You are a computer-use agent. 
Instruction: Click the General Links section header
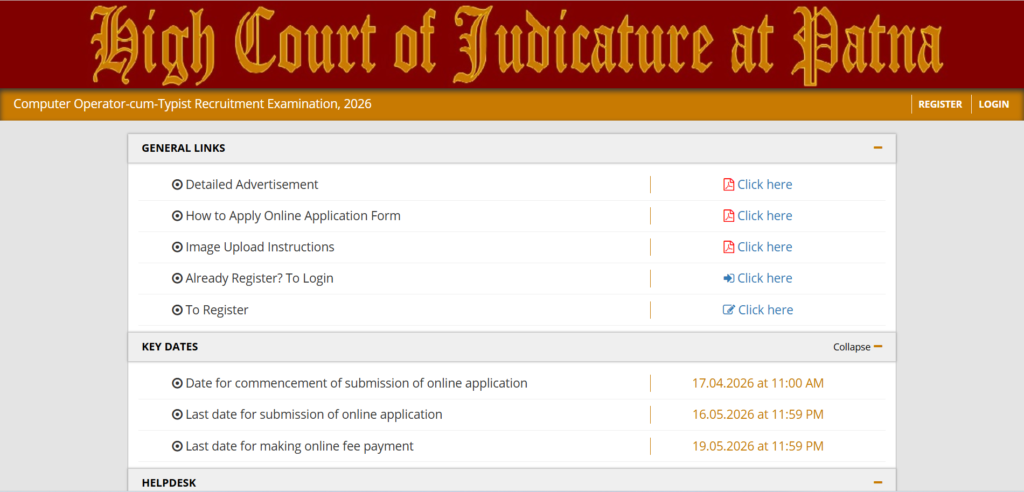[512, 148]
